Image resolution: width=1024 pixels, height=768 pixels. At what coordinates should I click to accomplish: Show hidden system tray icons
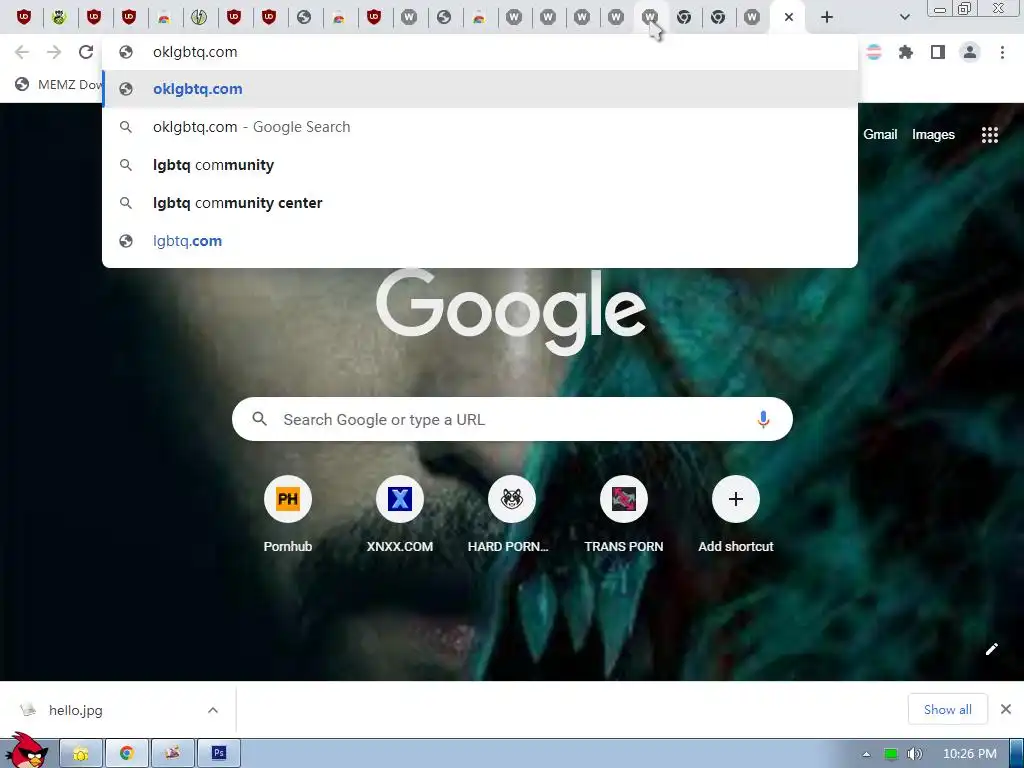(867, 754)
